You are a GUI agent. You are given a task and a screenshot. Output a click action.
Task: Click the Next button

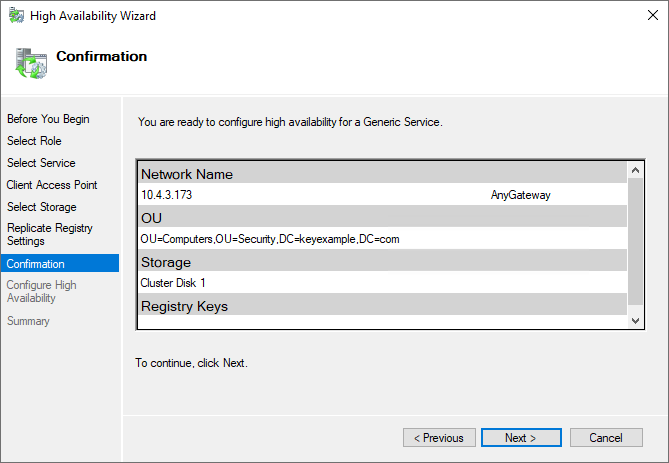(x=520, y=438)
